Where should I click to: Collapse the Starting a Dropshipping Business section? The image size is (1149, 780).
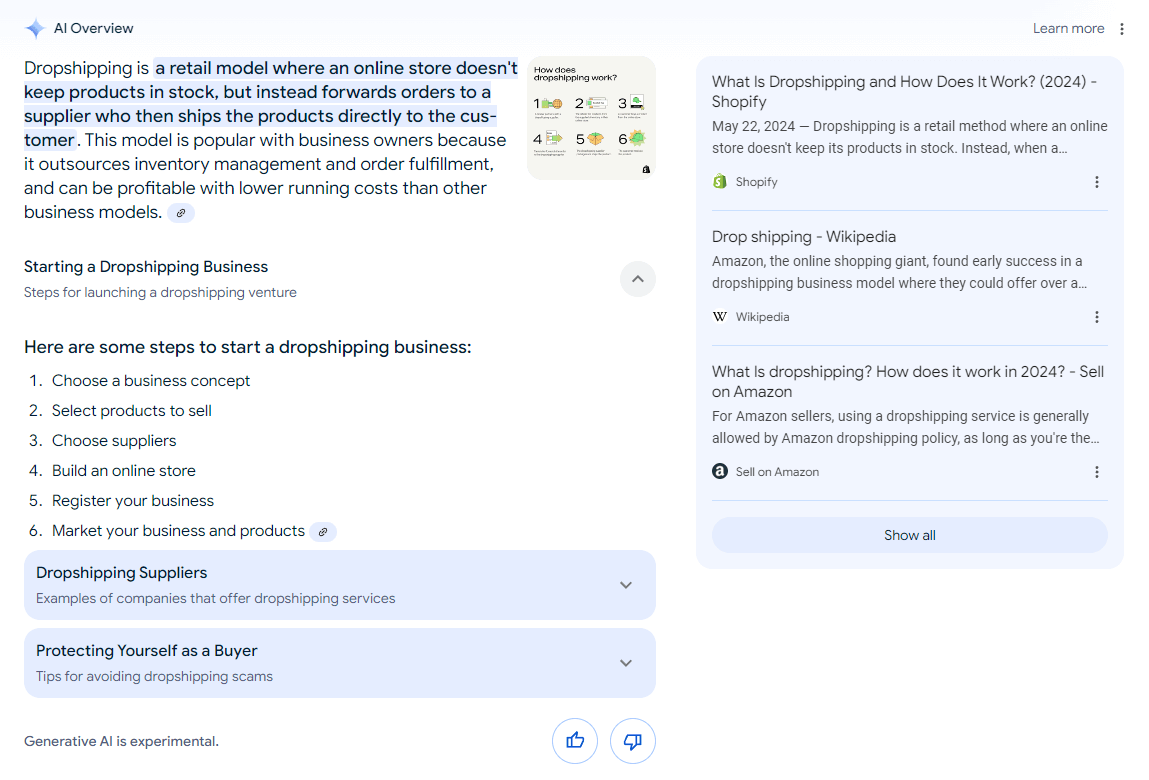click(638, 279)
